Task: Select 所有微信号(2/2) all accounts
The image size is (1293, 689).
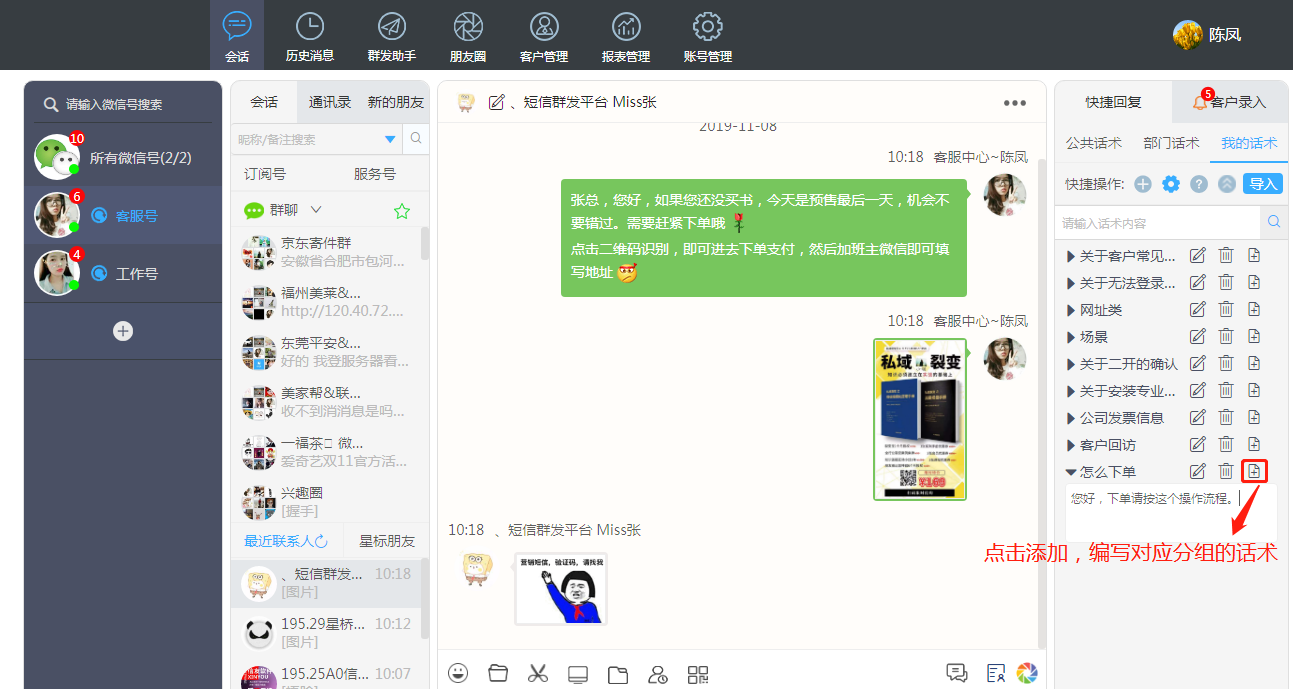Action: pyautogui.click(x=123, y=157)
